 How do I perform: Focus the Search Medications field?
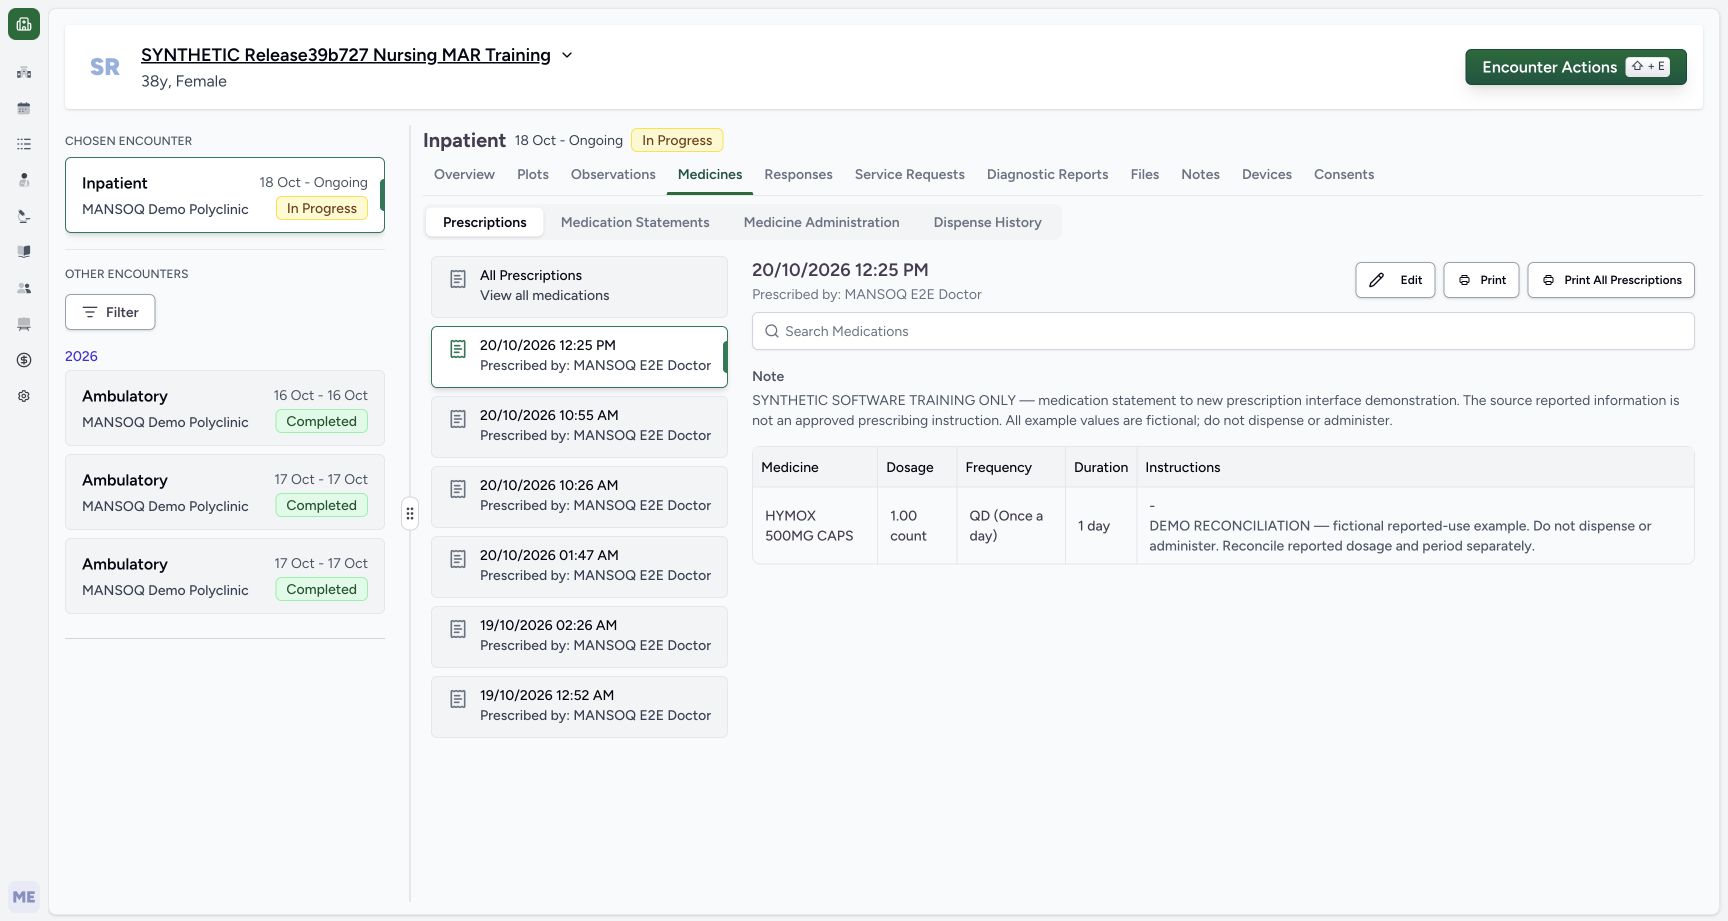[1223, 331]
